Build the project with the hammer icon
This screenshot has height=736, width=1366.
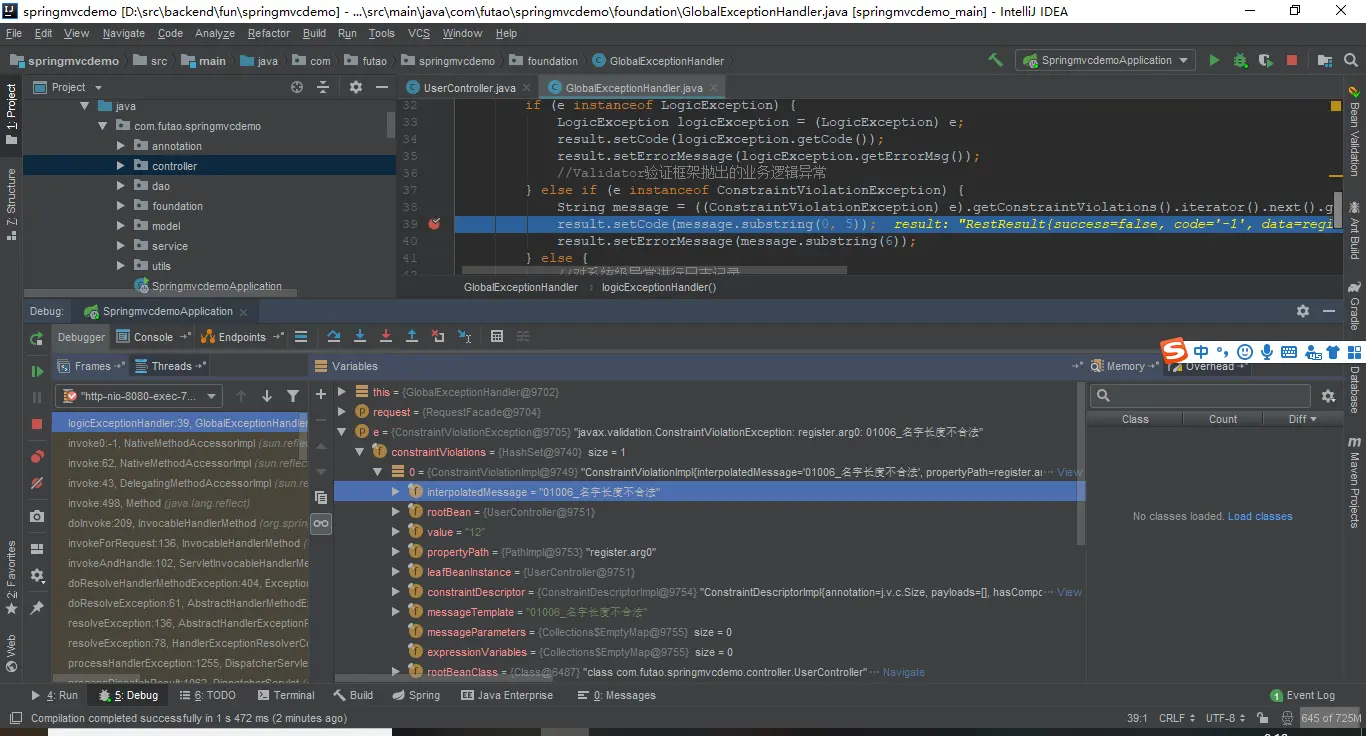(995, 60)
